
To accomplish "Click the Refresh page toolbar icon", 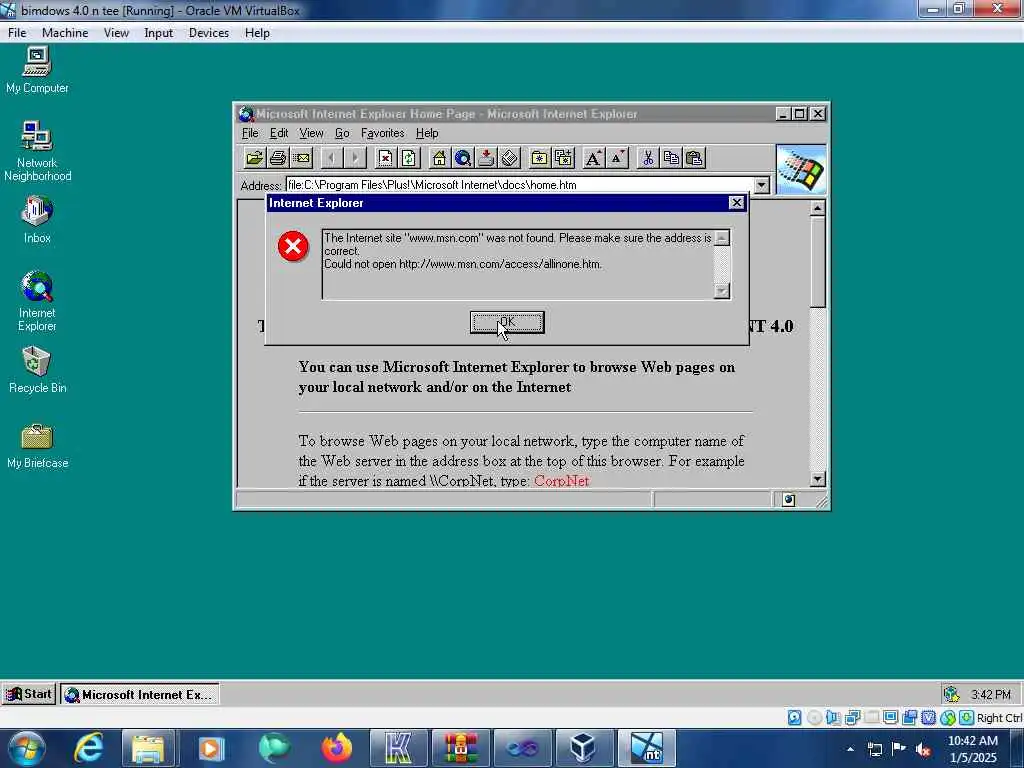I will click(x=409, y=158).
